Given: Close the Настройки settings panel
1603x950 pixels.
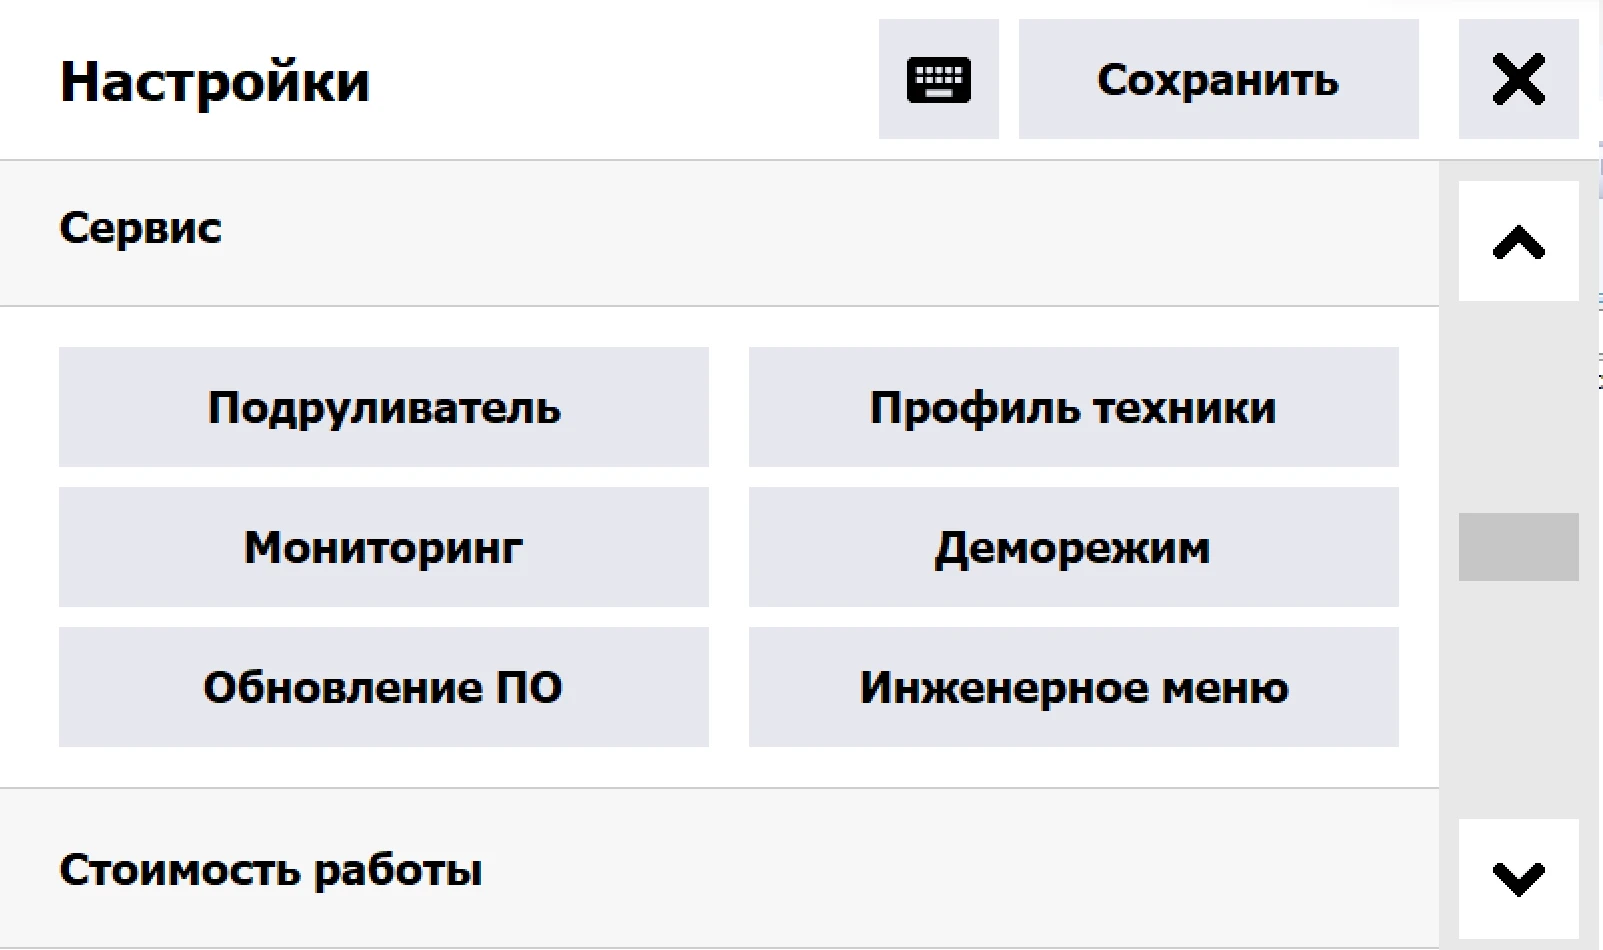Looking at the screenshot, I should point(1518,79).
